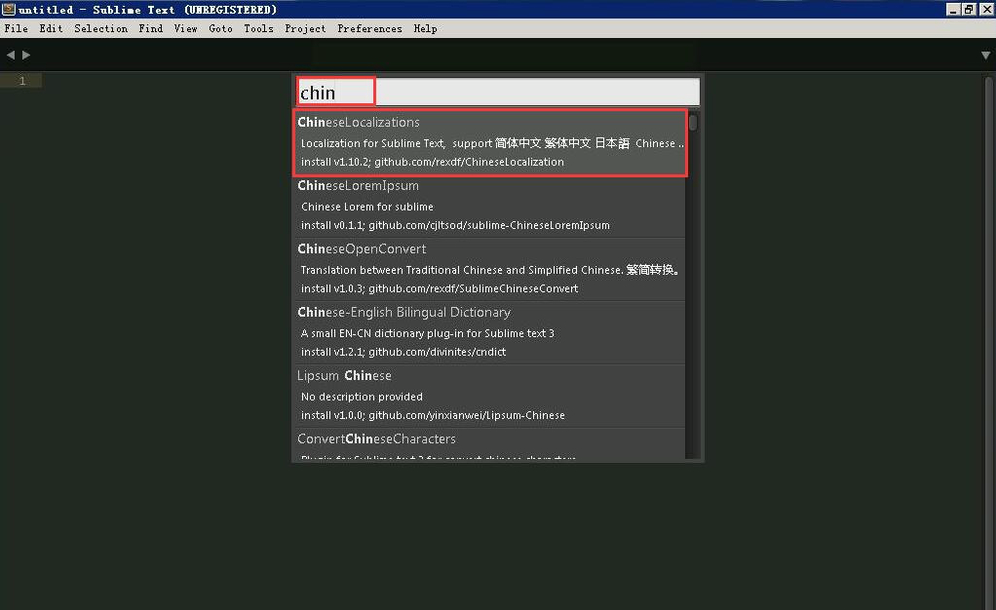Click the editor vertical scrollbar
The height and width of the screenshot is (610, 996).
tap(989, 341)
